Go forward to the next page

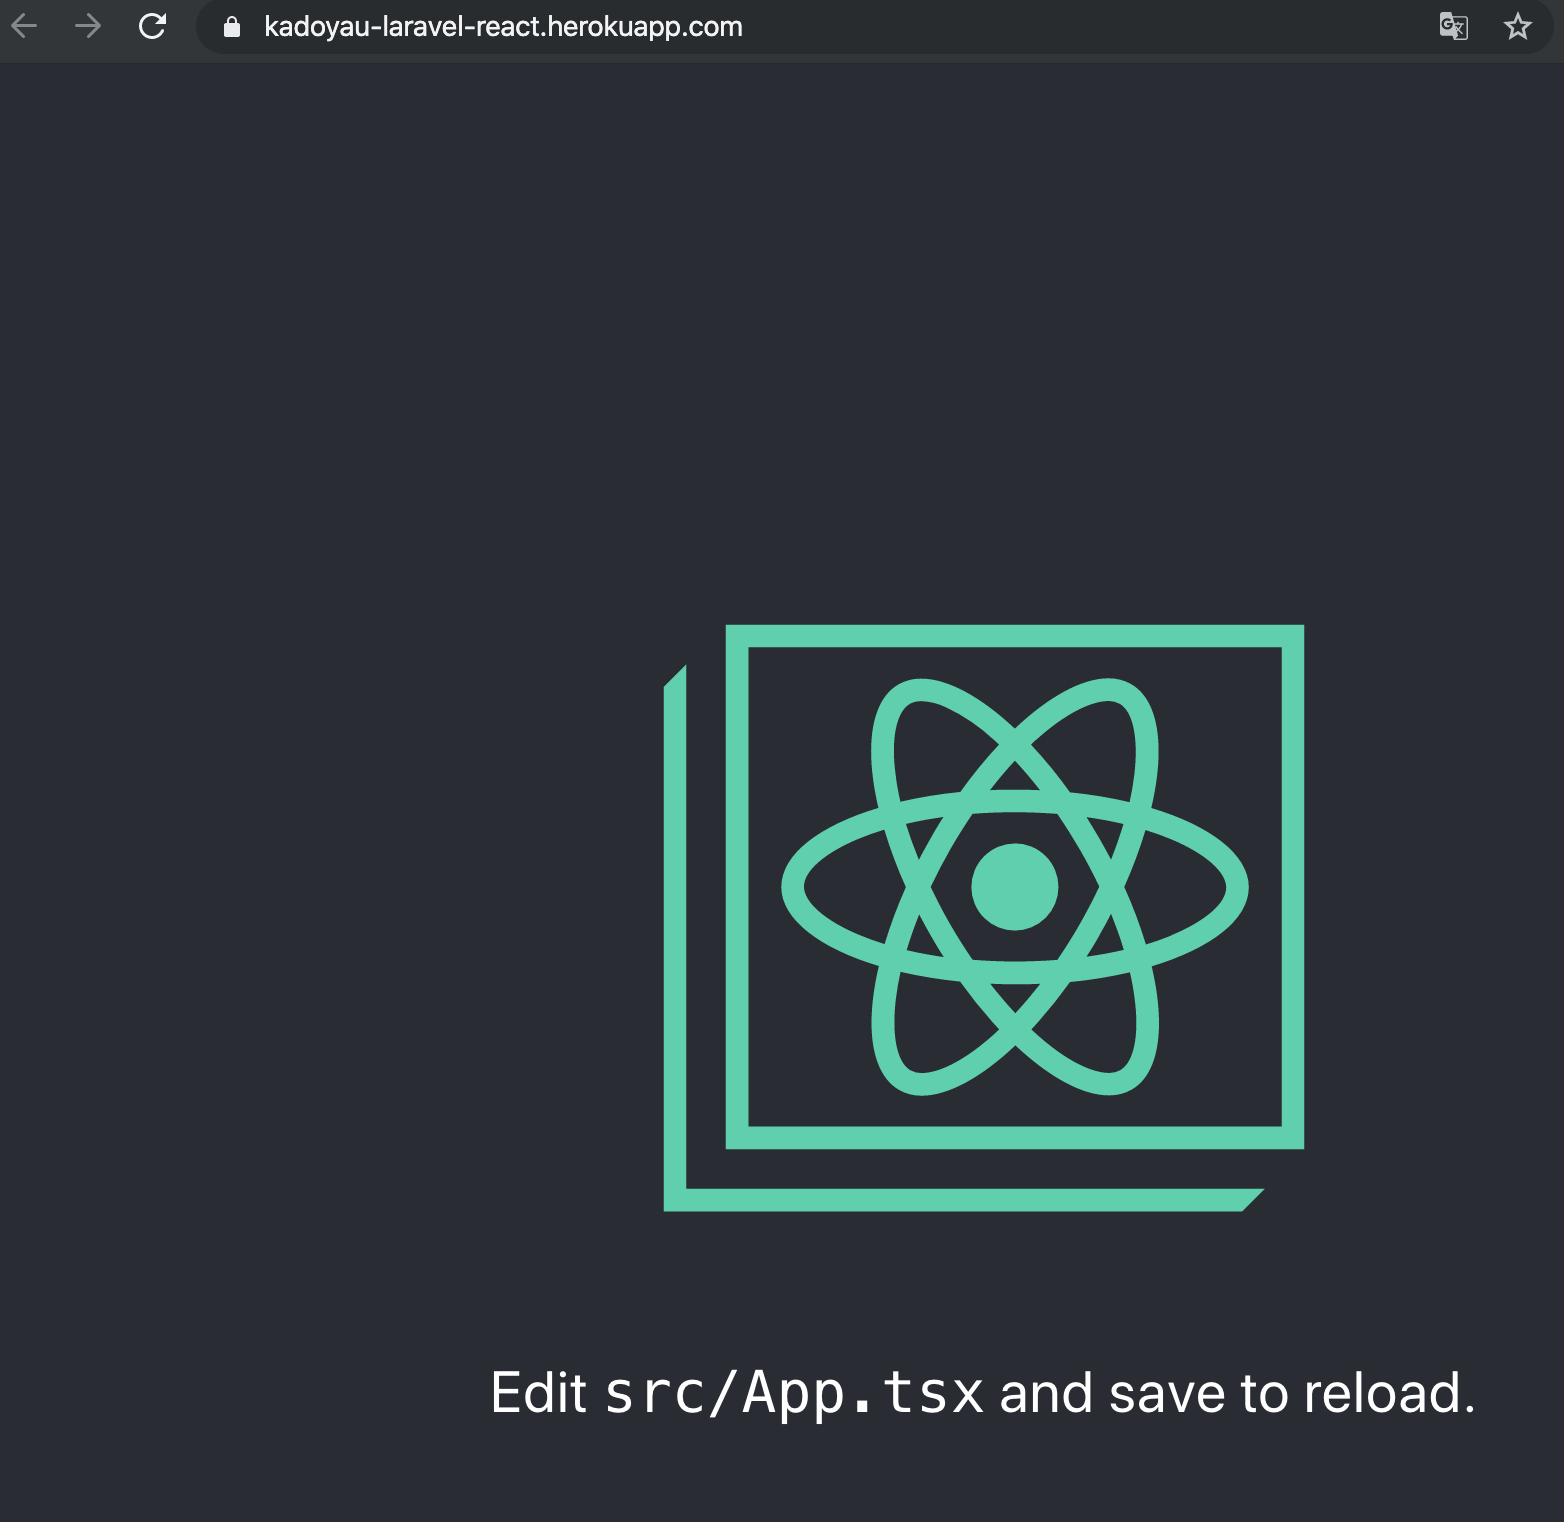pos(88,26)
